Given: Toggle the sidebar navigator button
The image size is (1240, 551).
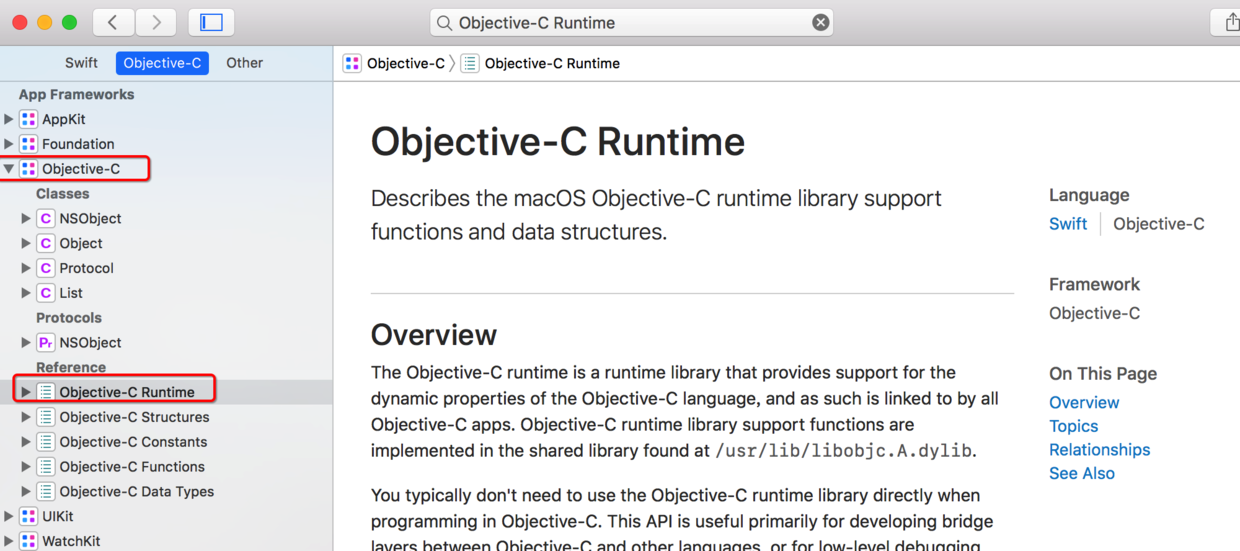Looking at the screenshot, I should [x=211, y=22].
